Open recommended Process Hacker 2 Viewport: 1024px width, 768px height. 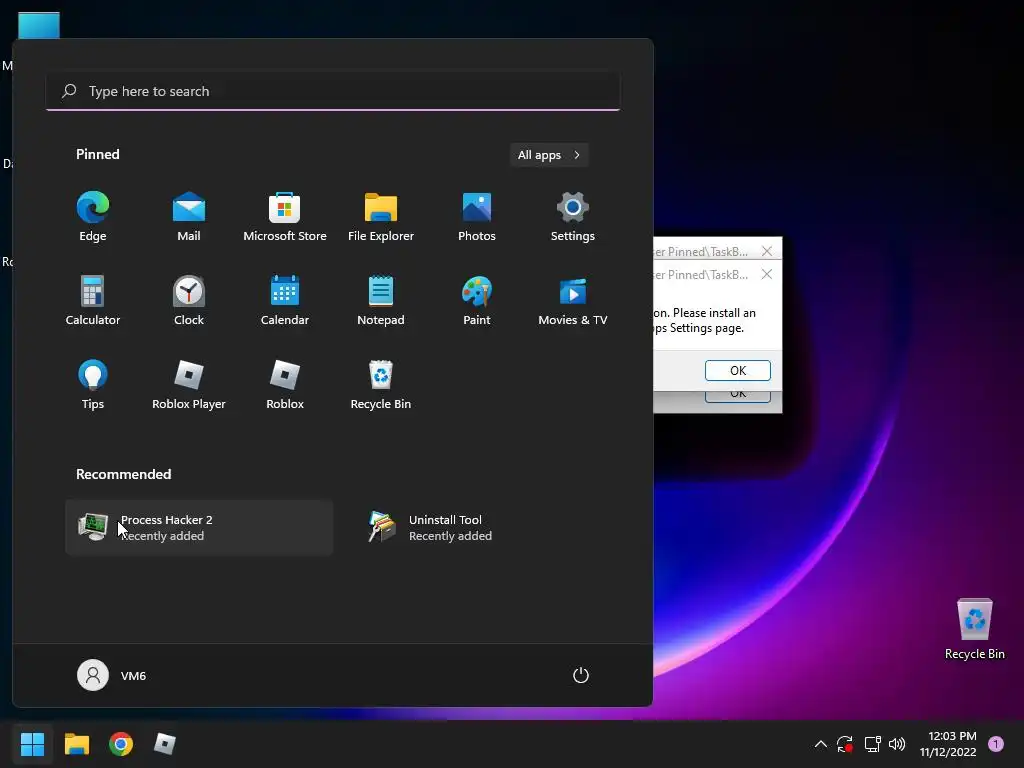pyautogui.click(x=199, y=528)
